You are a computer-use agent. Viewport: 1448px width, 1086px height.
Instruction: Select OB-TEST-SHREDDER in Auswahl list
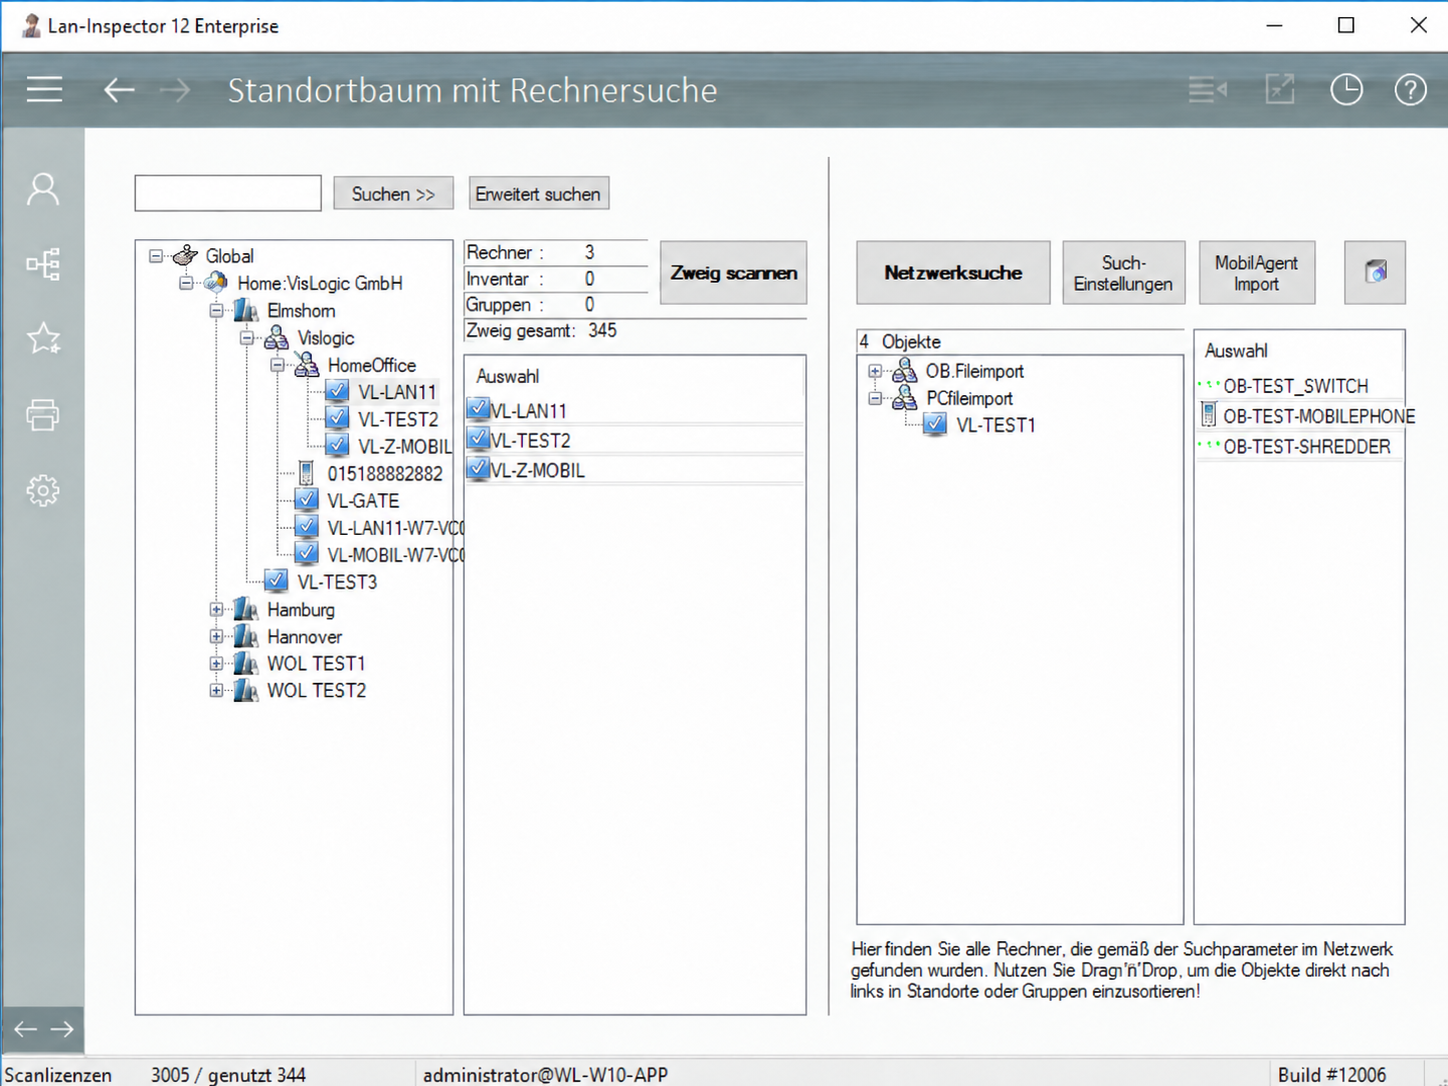tap(1306, 447)
